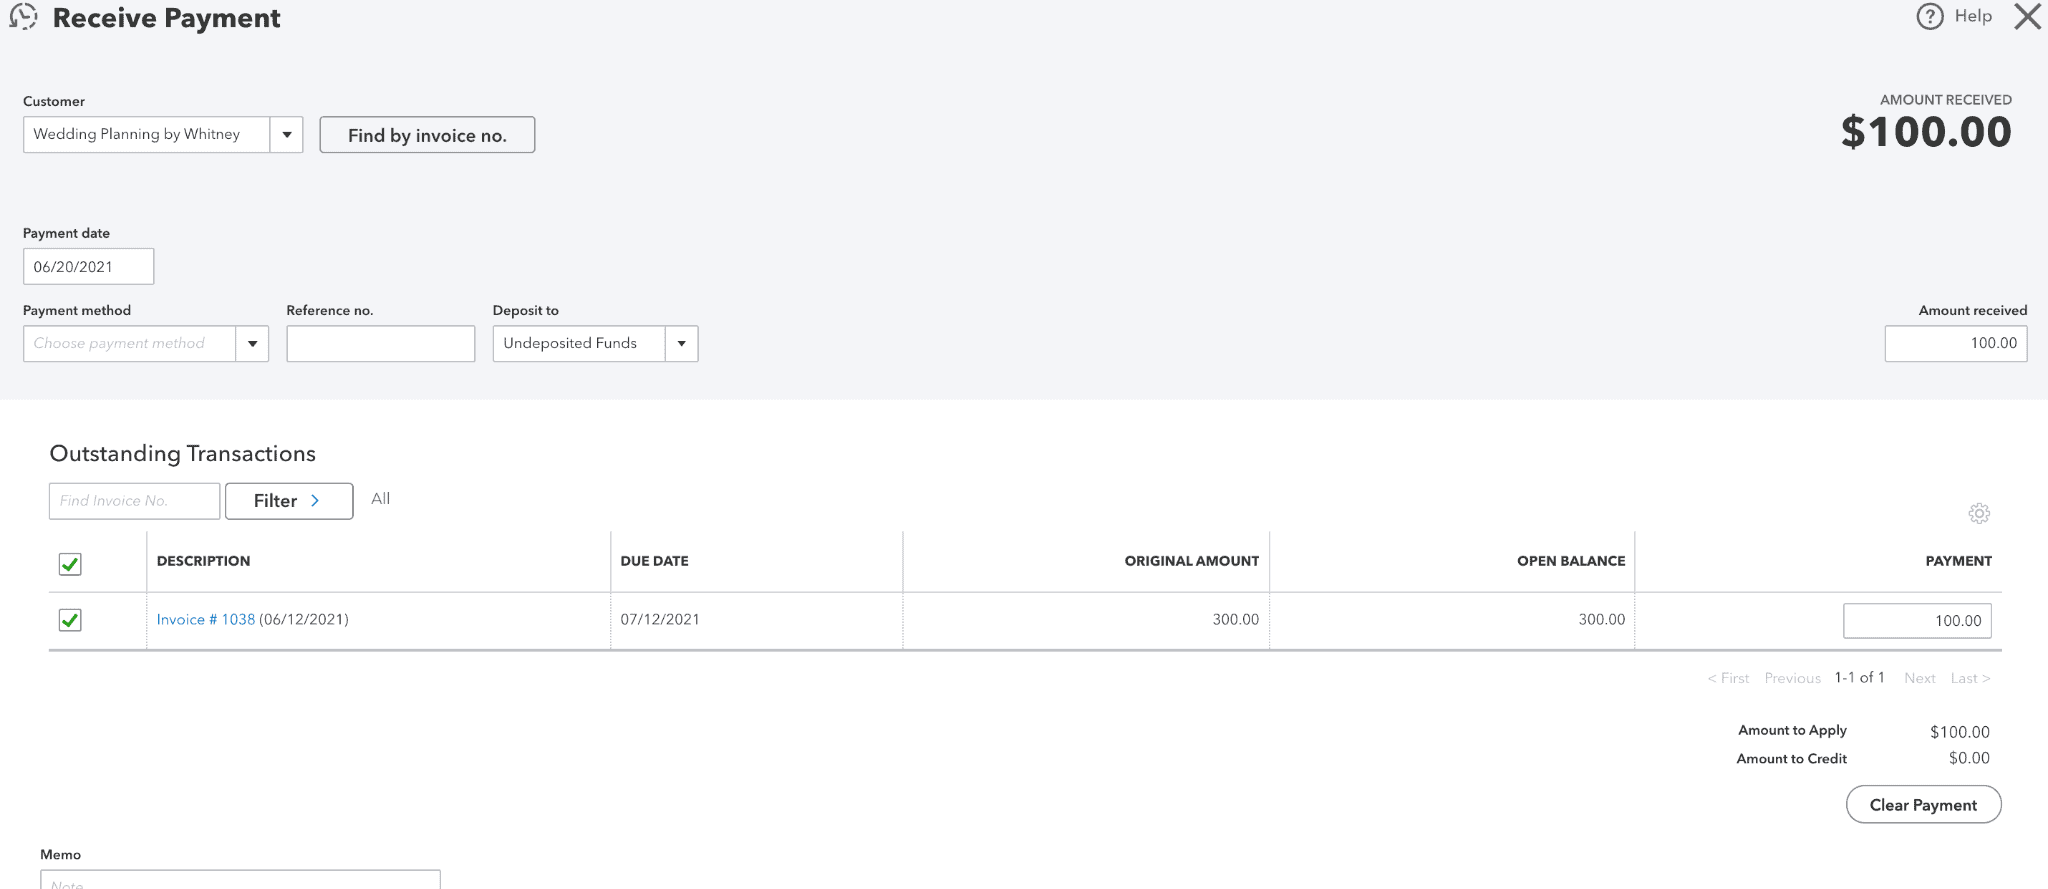Open table settings gear icon
The width and height of the screenshot is (2048, 889).
click(1979, 513)
